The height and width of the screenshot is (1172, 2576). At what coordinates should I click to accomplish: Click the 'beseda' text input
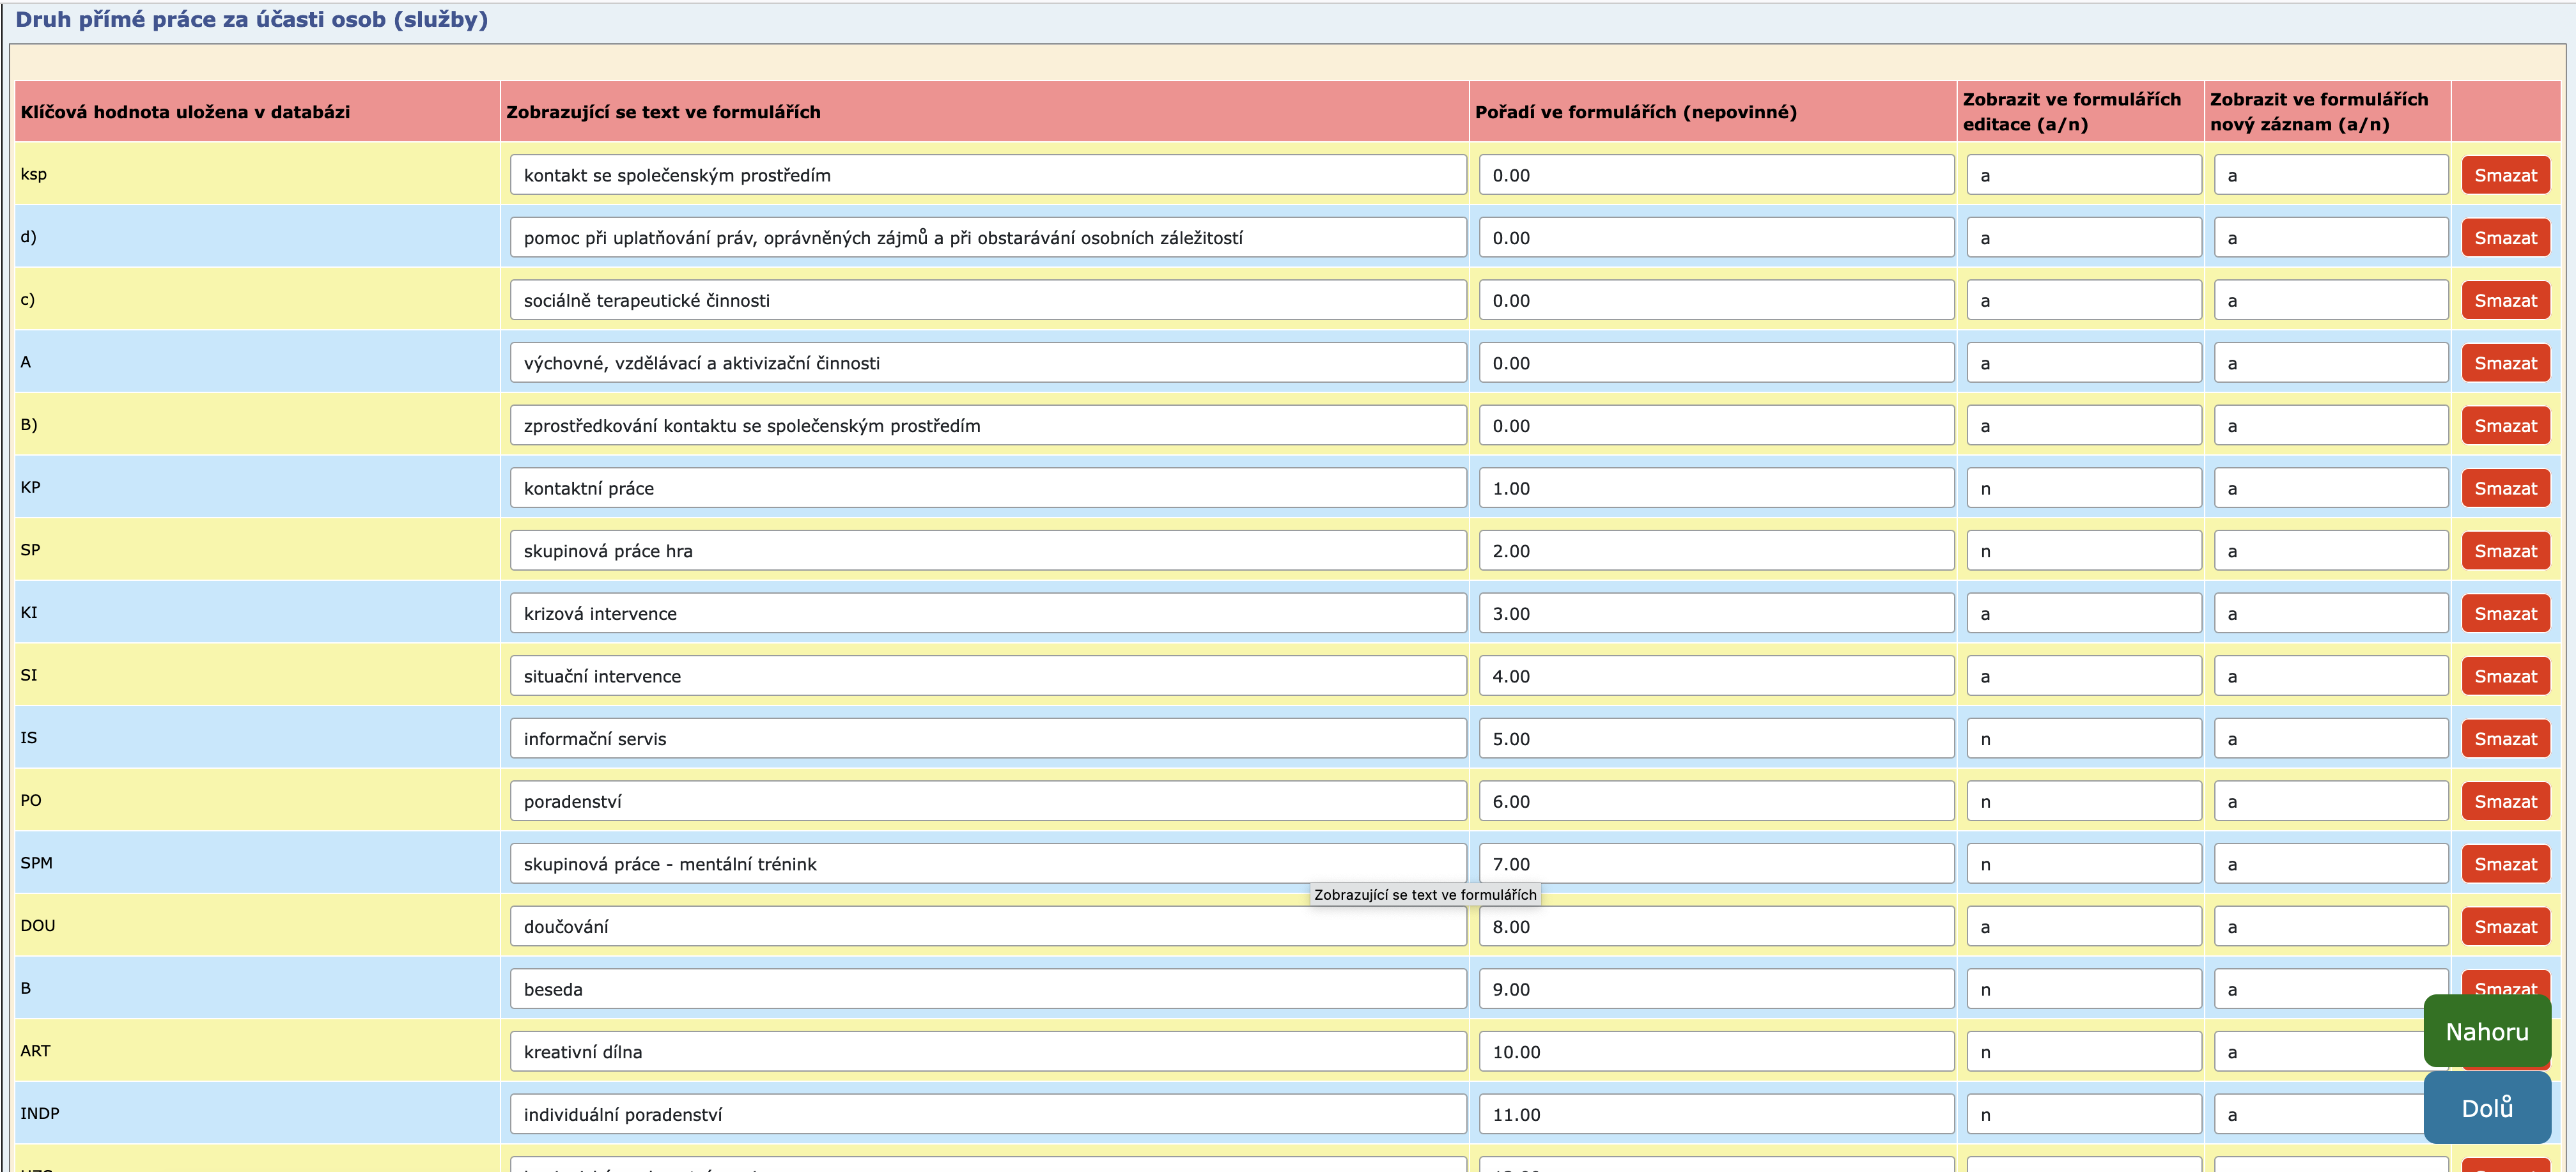click(x=987, y=989)
